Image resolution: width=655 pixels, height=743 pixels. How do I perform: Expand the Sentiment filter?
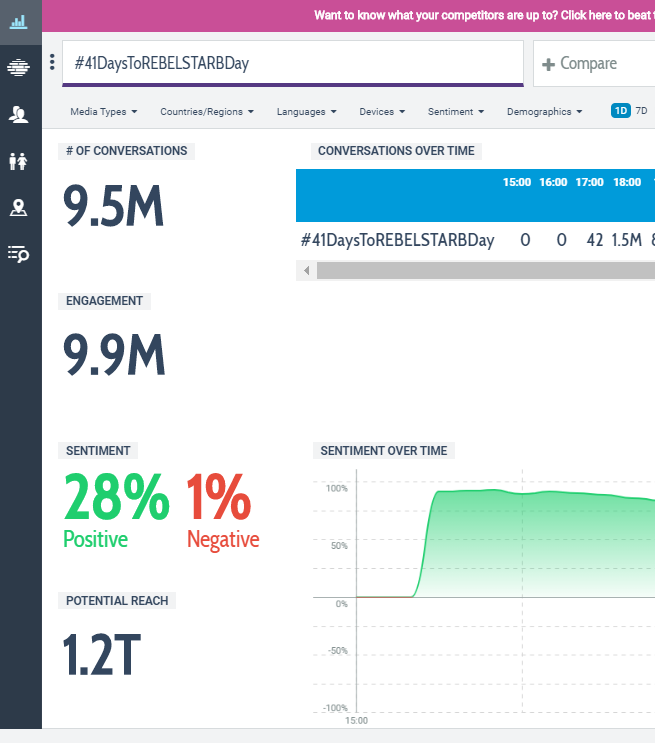[x=456, y=112]
